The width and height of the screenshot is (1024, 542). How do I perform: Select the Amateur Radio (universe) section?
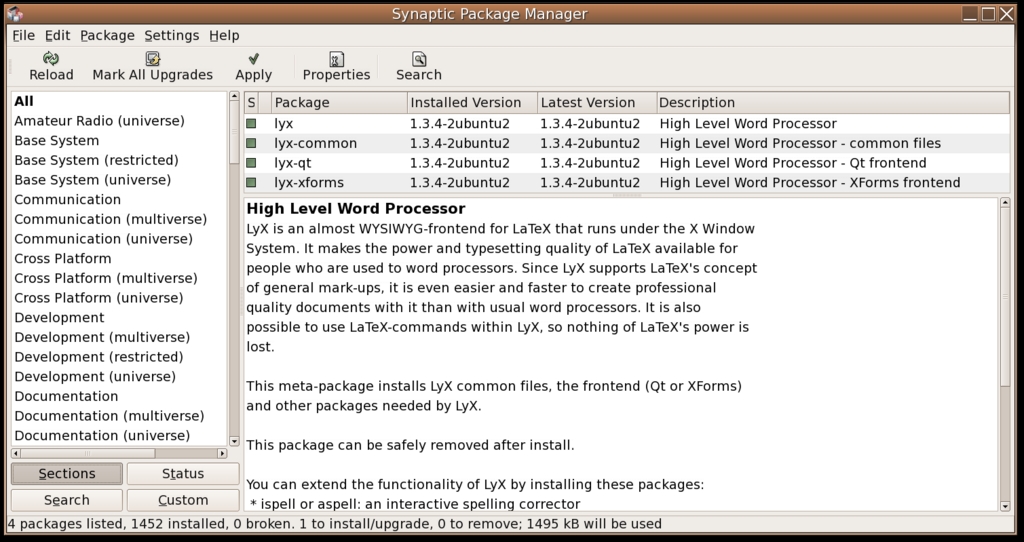tap(99, 121)
